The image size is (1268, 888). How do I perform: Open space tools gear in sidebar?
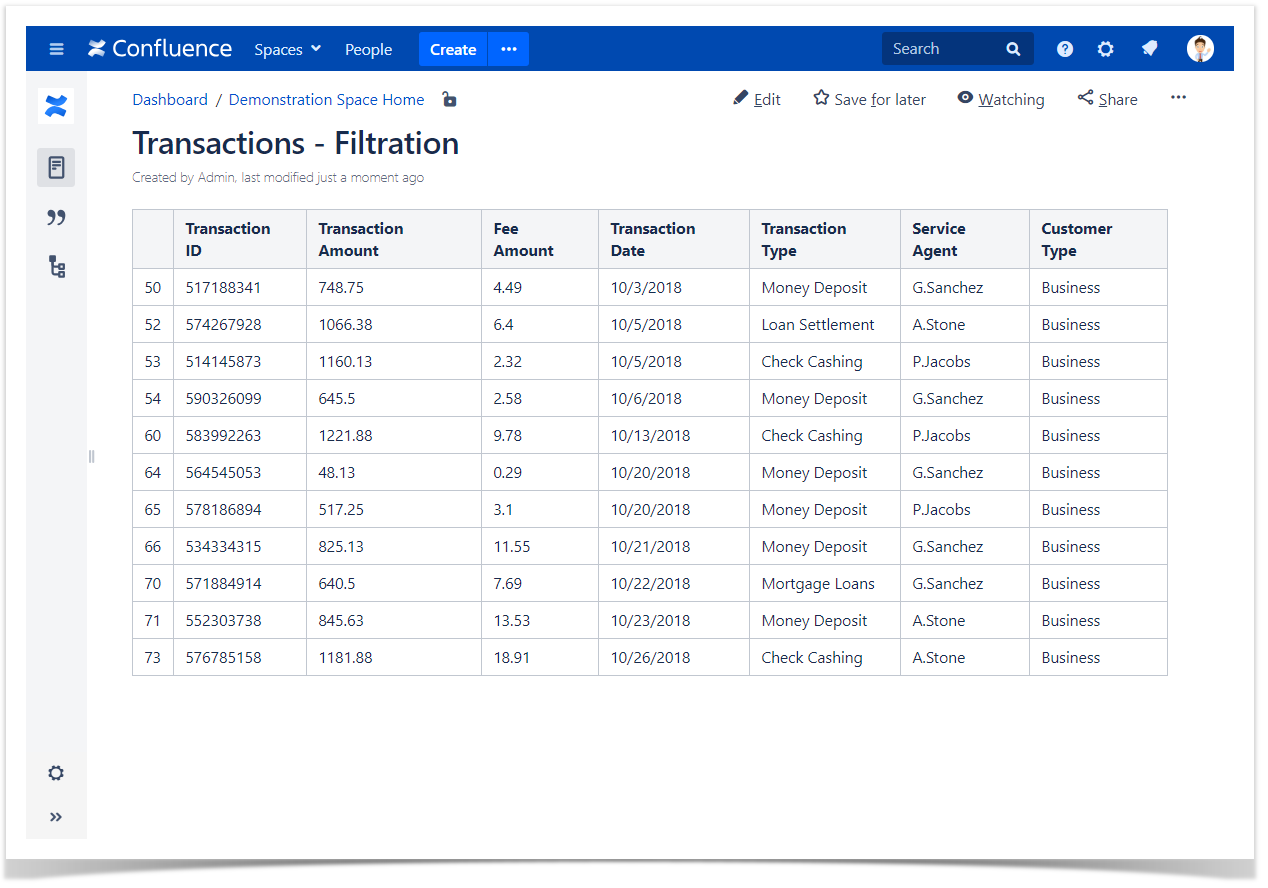click(56, 773)
